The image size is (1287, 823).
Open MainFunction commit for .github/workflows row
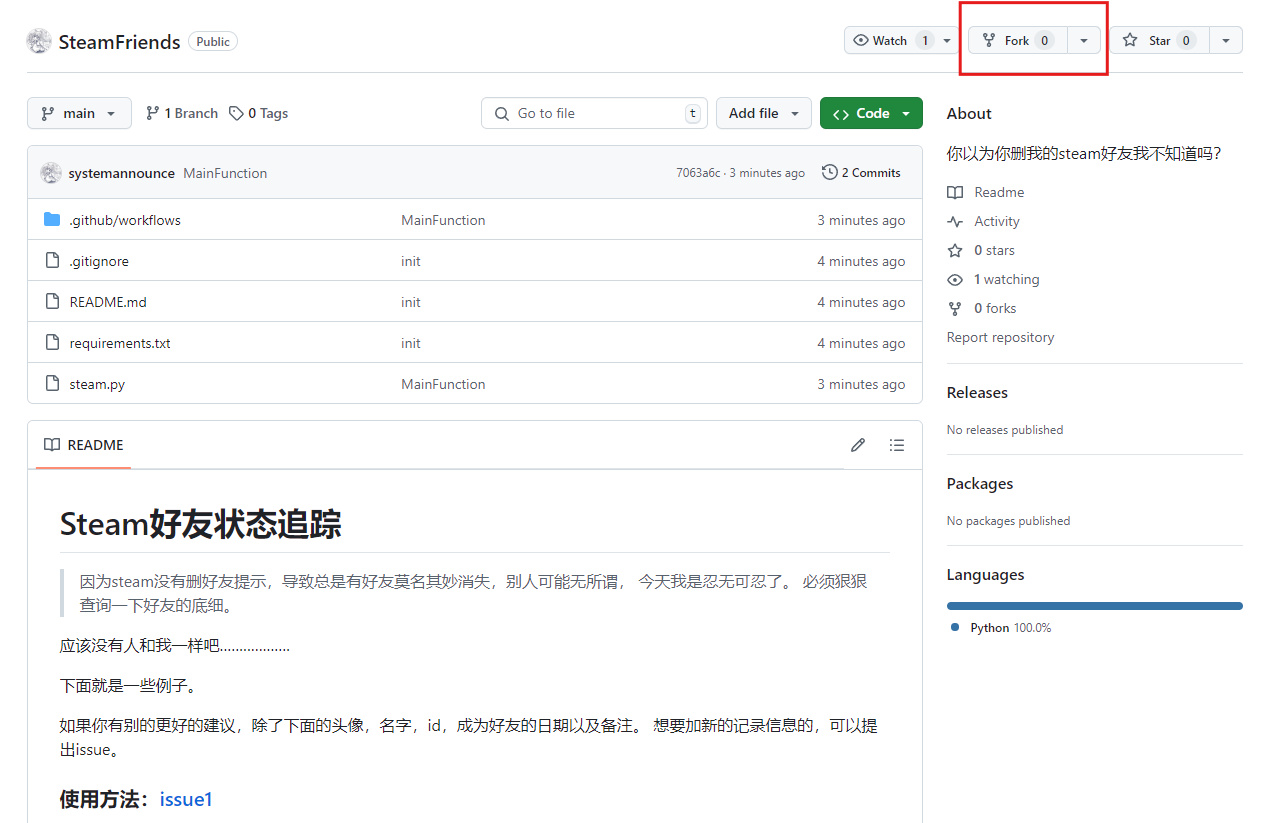tap(443, 220)
